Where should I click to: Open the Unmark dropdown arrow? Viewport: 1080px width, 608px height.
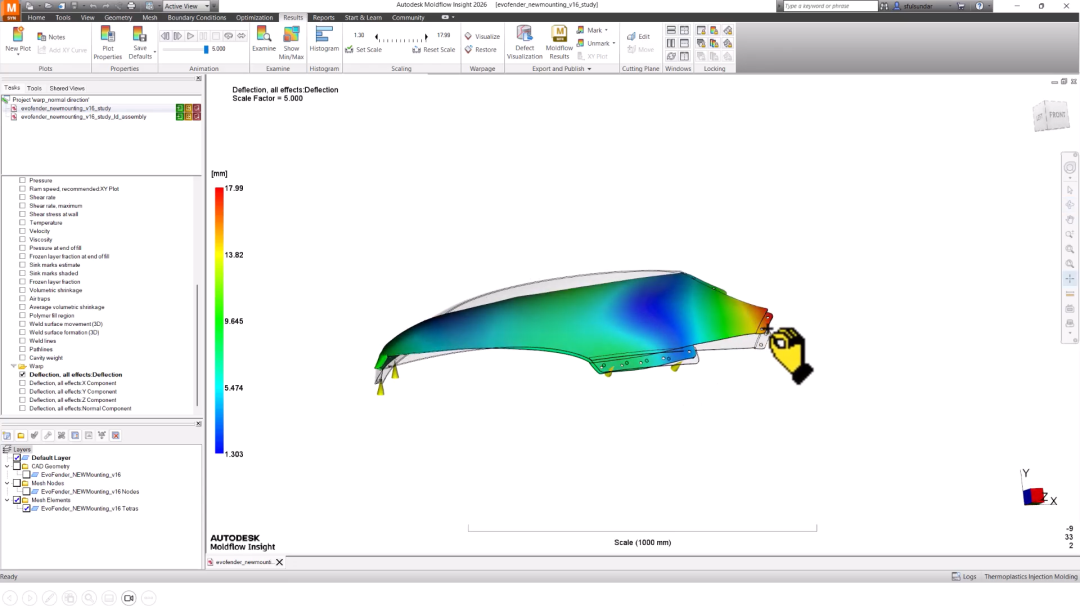(613, 43)
